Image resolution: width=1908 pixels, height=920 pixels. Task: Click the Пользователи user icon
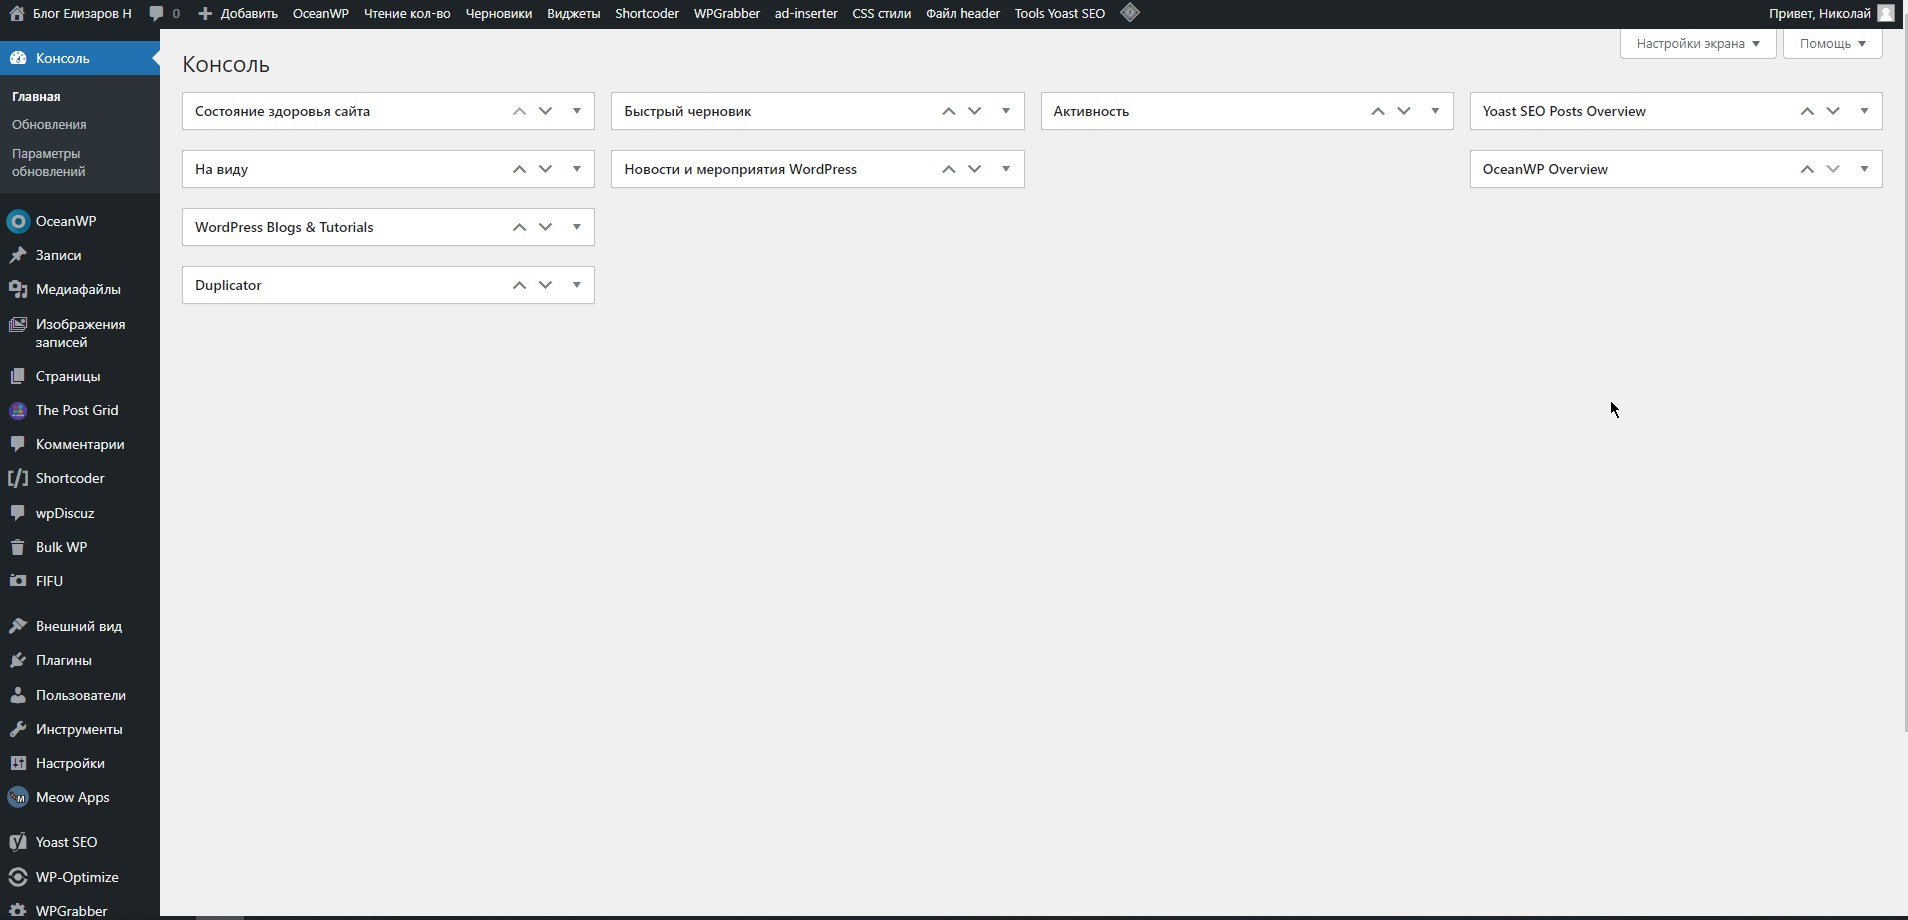(18, 695)
